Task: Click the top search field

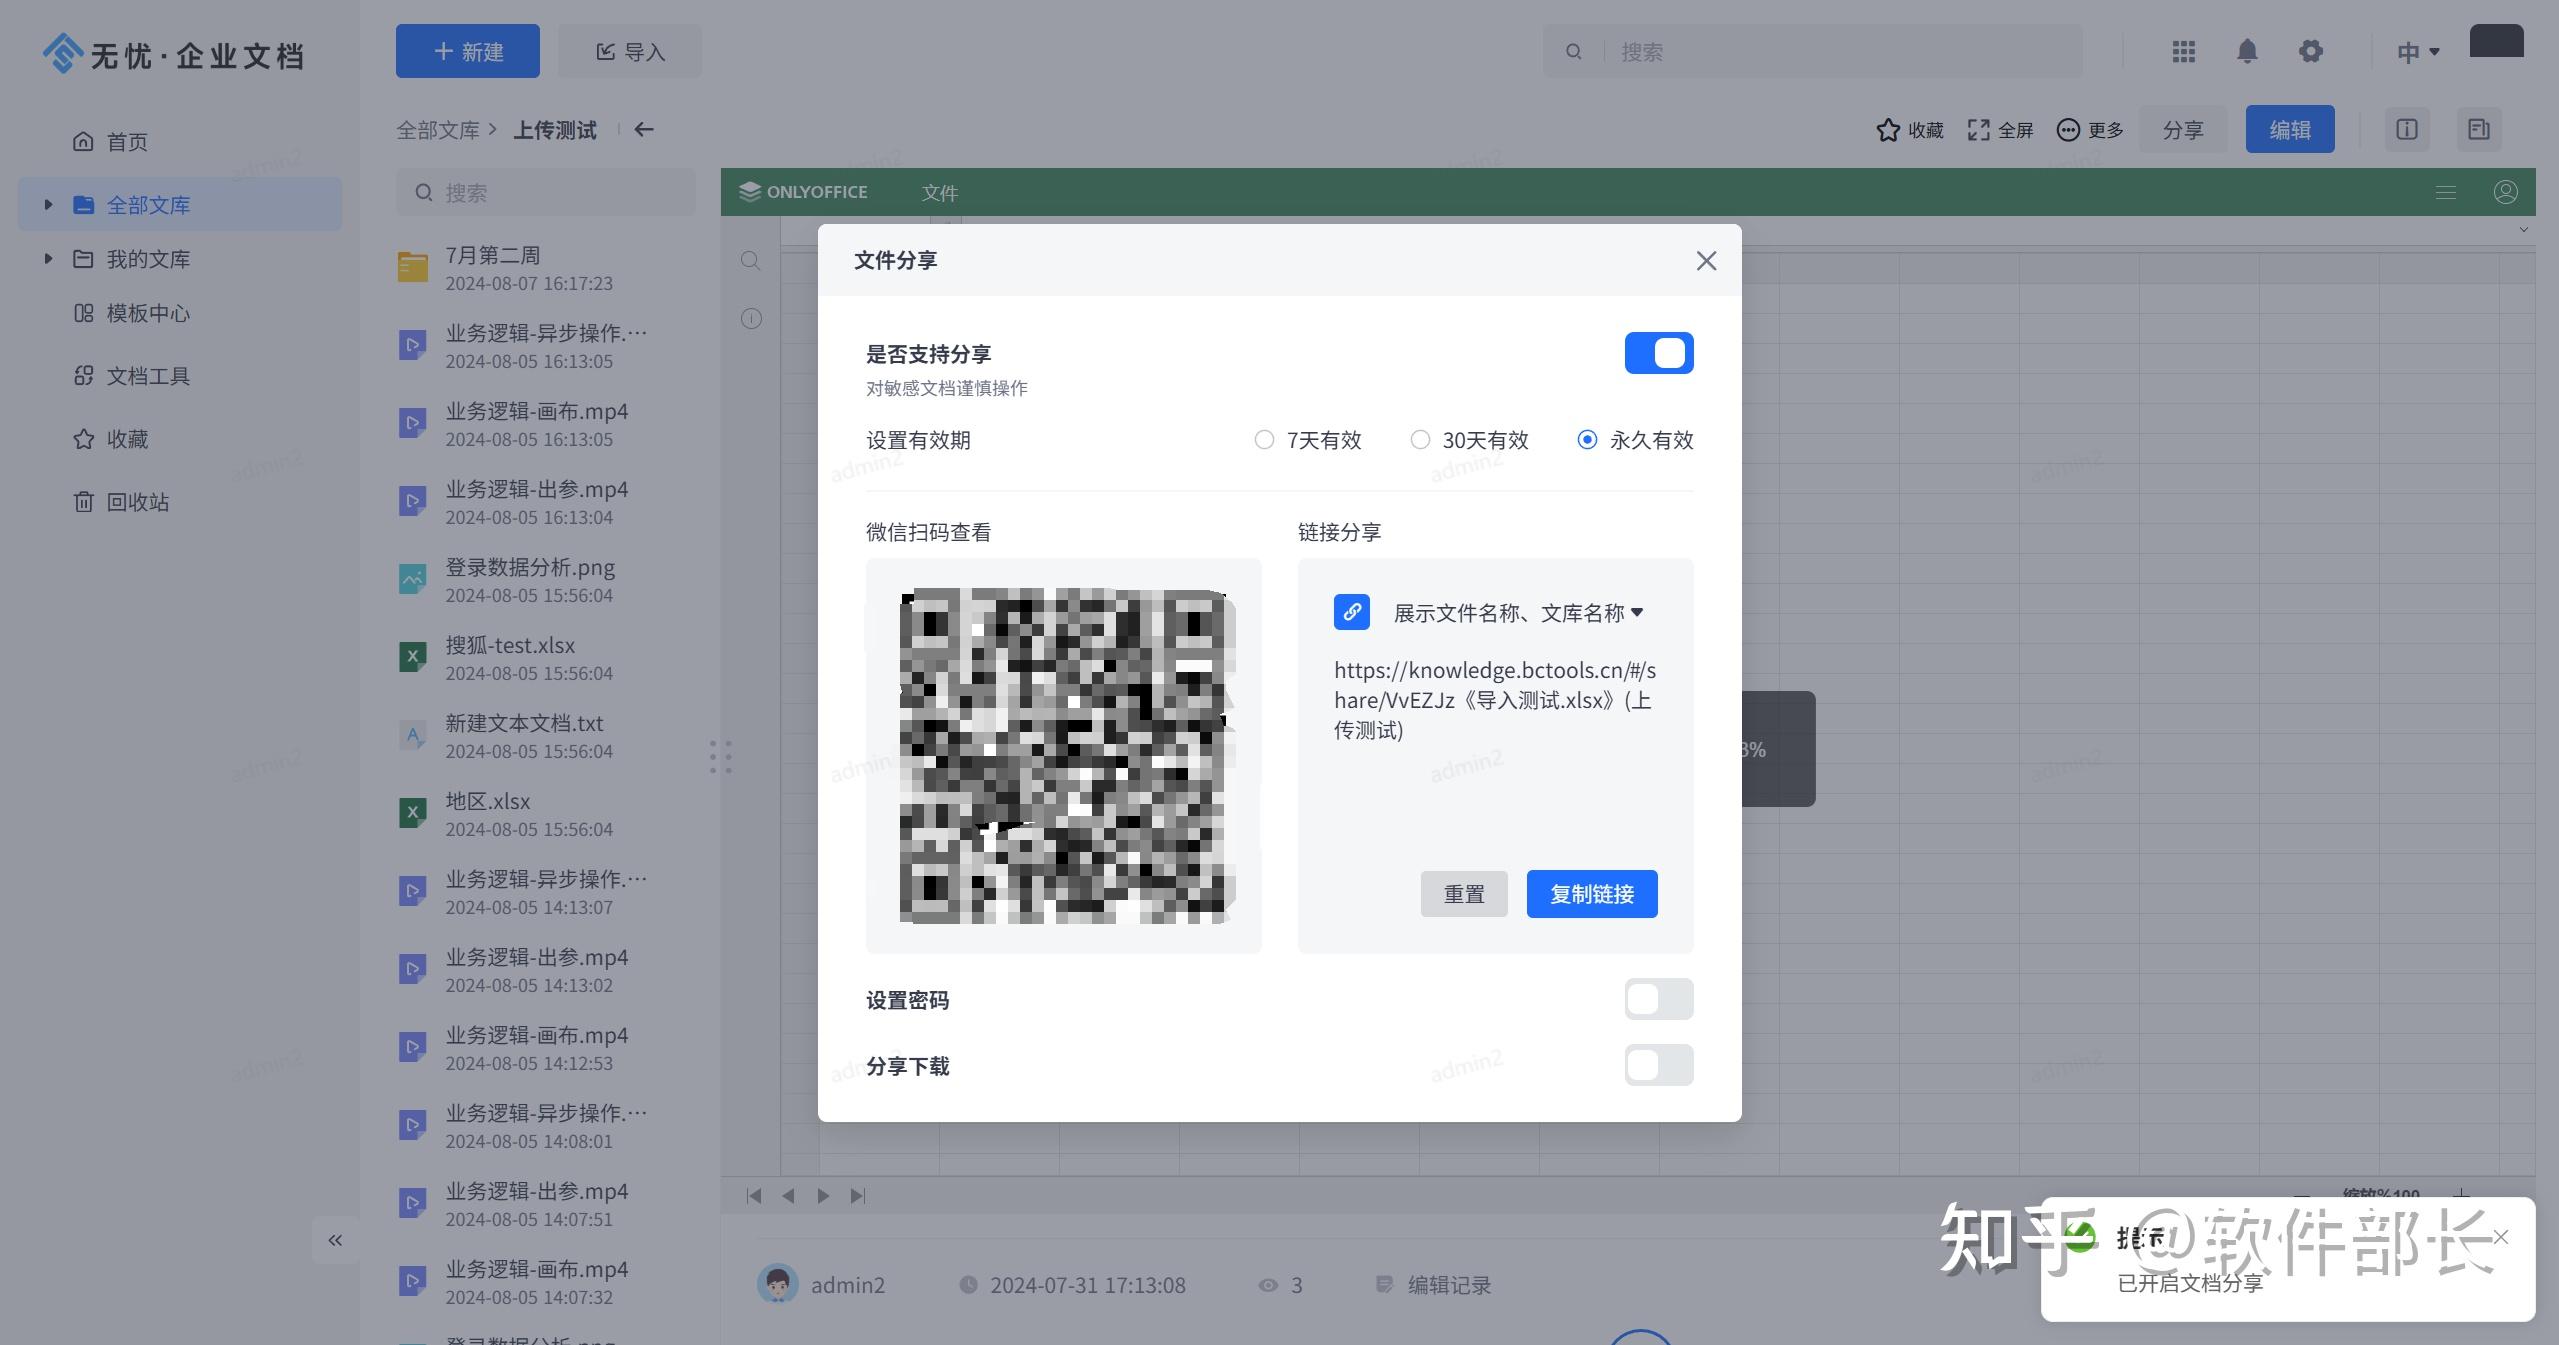Action: 1812,51
